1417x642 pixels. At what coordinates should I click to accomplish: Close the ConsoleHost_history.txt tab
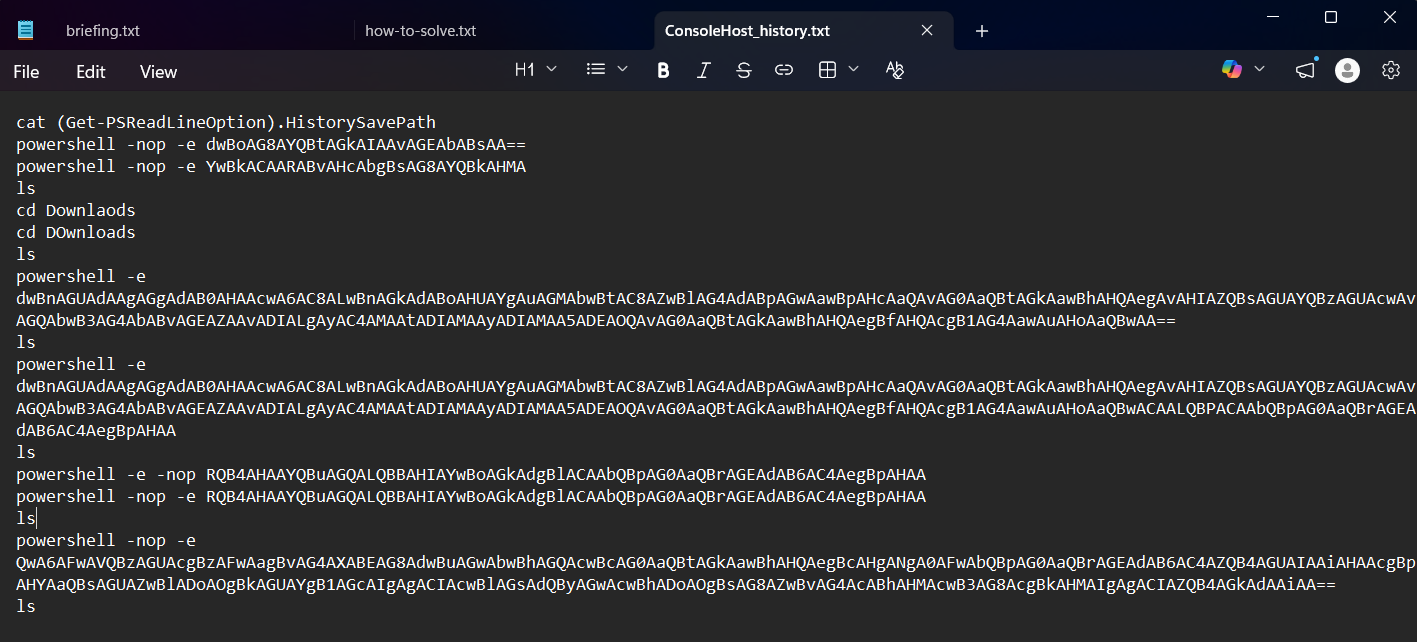[926, 30]
